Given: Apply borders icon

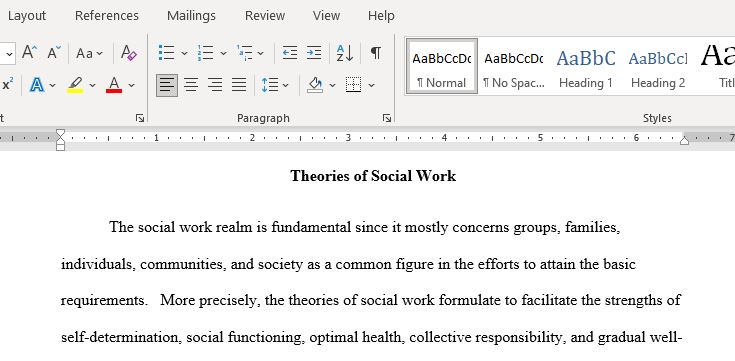Looking at the screenshot, I should coord(354,85).
